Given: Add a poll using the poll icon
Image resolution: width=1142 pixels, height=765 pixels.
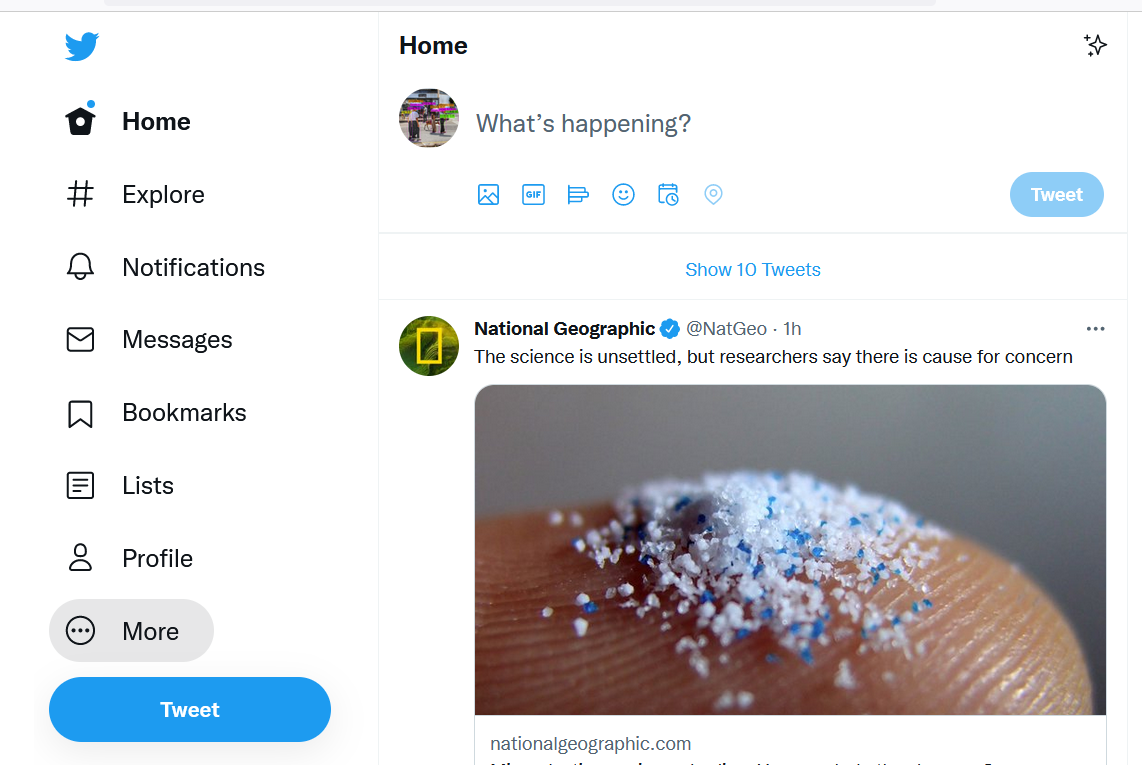Looking at the screenshot, I should [578, 195].
